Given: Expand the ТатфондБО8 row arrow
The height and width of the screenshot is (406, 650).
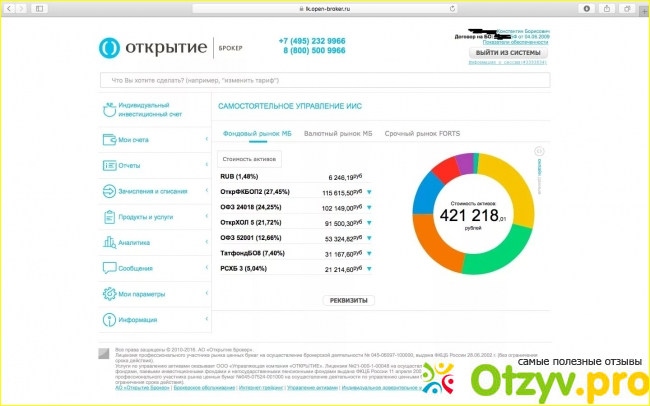Looking at the screenshot, I should (368, 255).
